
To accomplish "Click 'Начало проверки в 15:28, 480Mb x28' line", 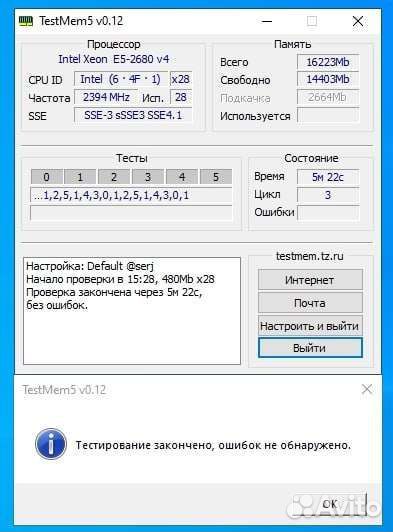I will pos(120,279).
